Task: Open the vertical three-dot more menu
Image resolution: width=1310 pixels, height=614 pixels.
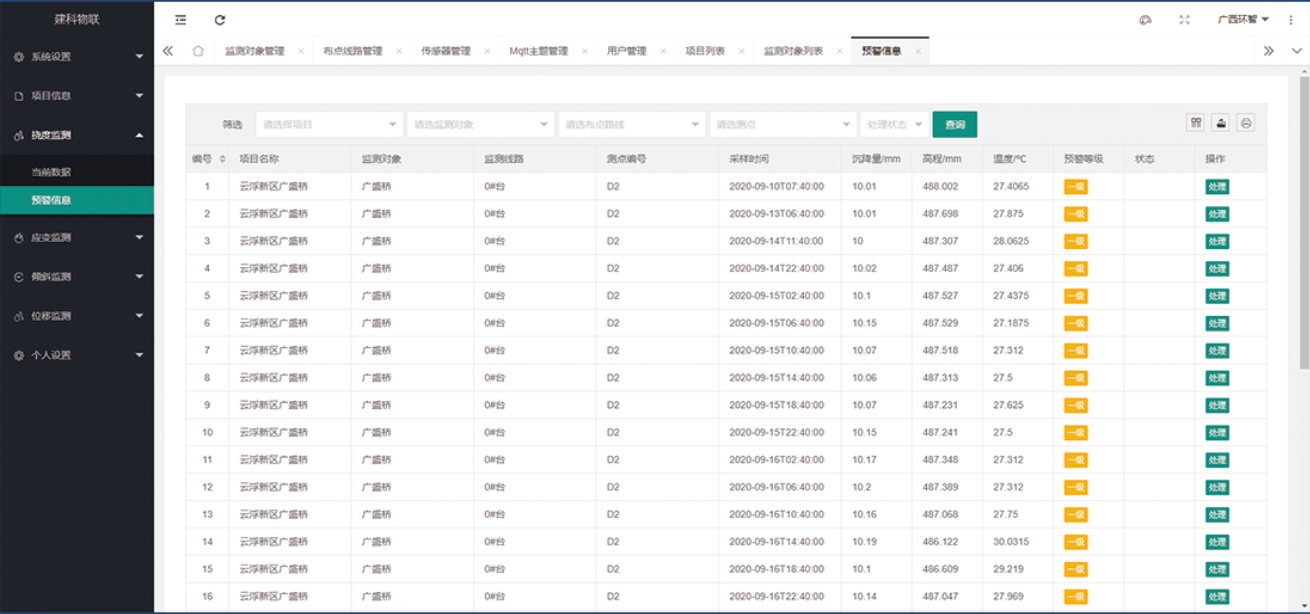Action: tap(1291, 20)
